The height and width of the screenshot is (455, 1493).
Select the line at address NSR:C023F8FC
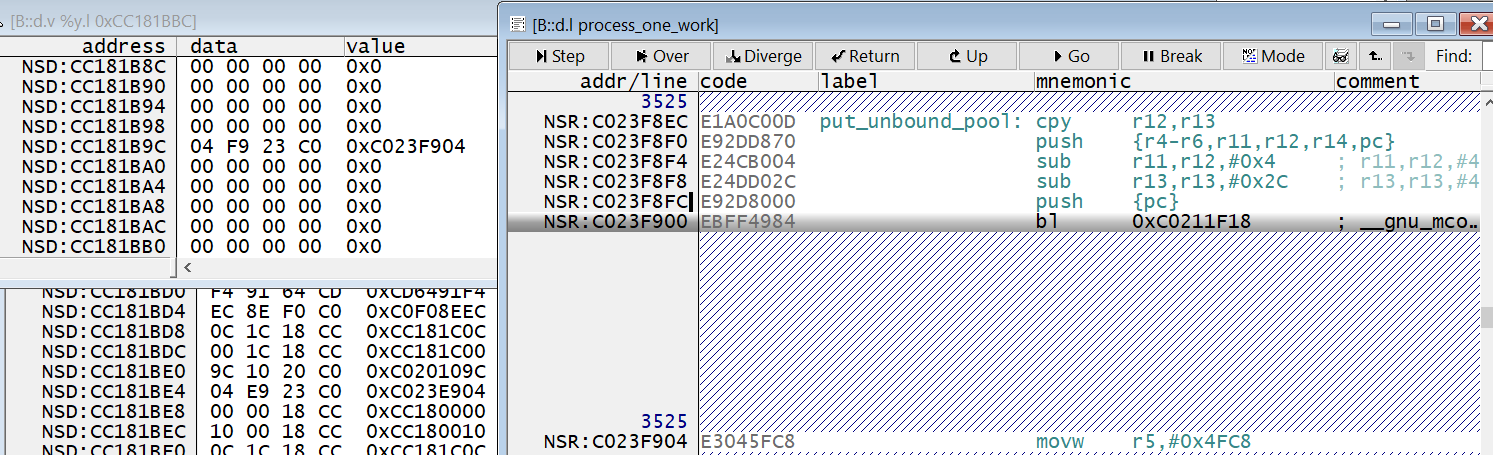tap(994, 201)
